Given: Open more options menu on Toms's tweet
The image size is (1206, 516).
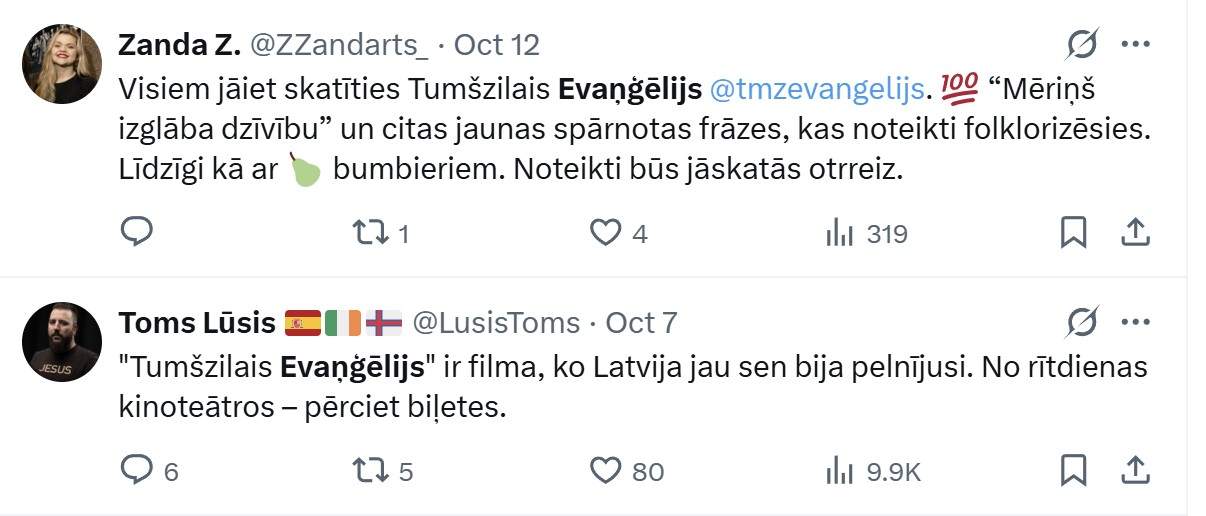Looking at the screenshot, I should coord(1135,322).
